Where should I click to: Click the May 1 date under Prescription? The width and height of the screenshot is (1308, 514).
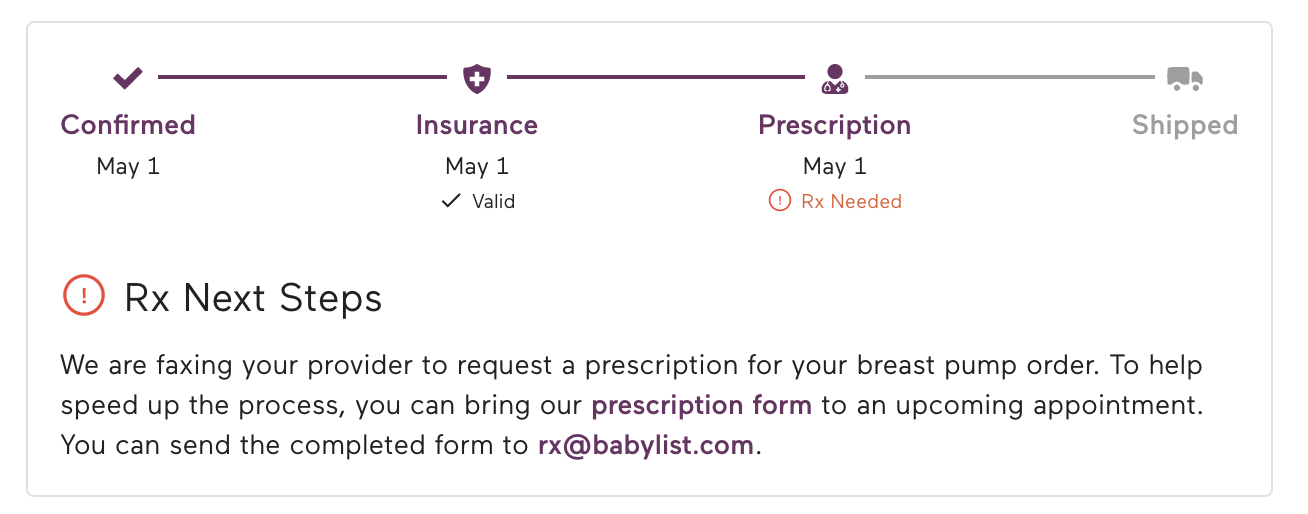pos(834,166)
